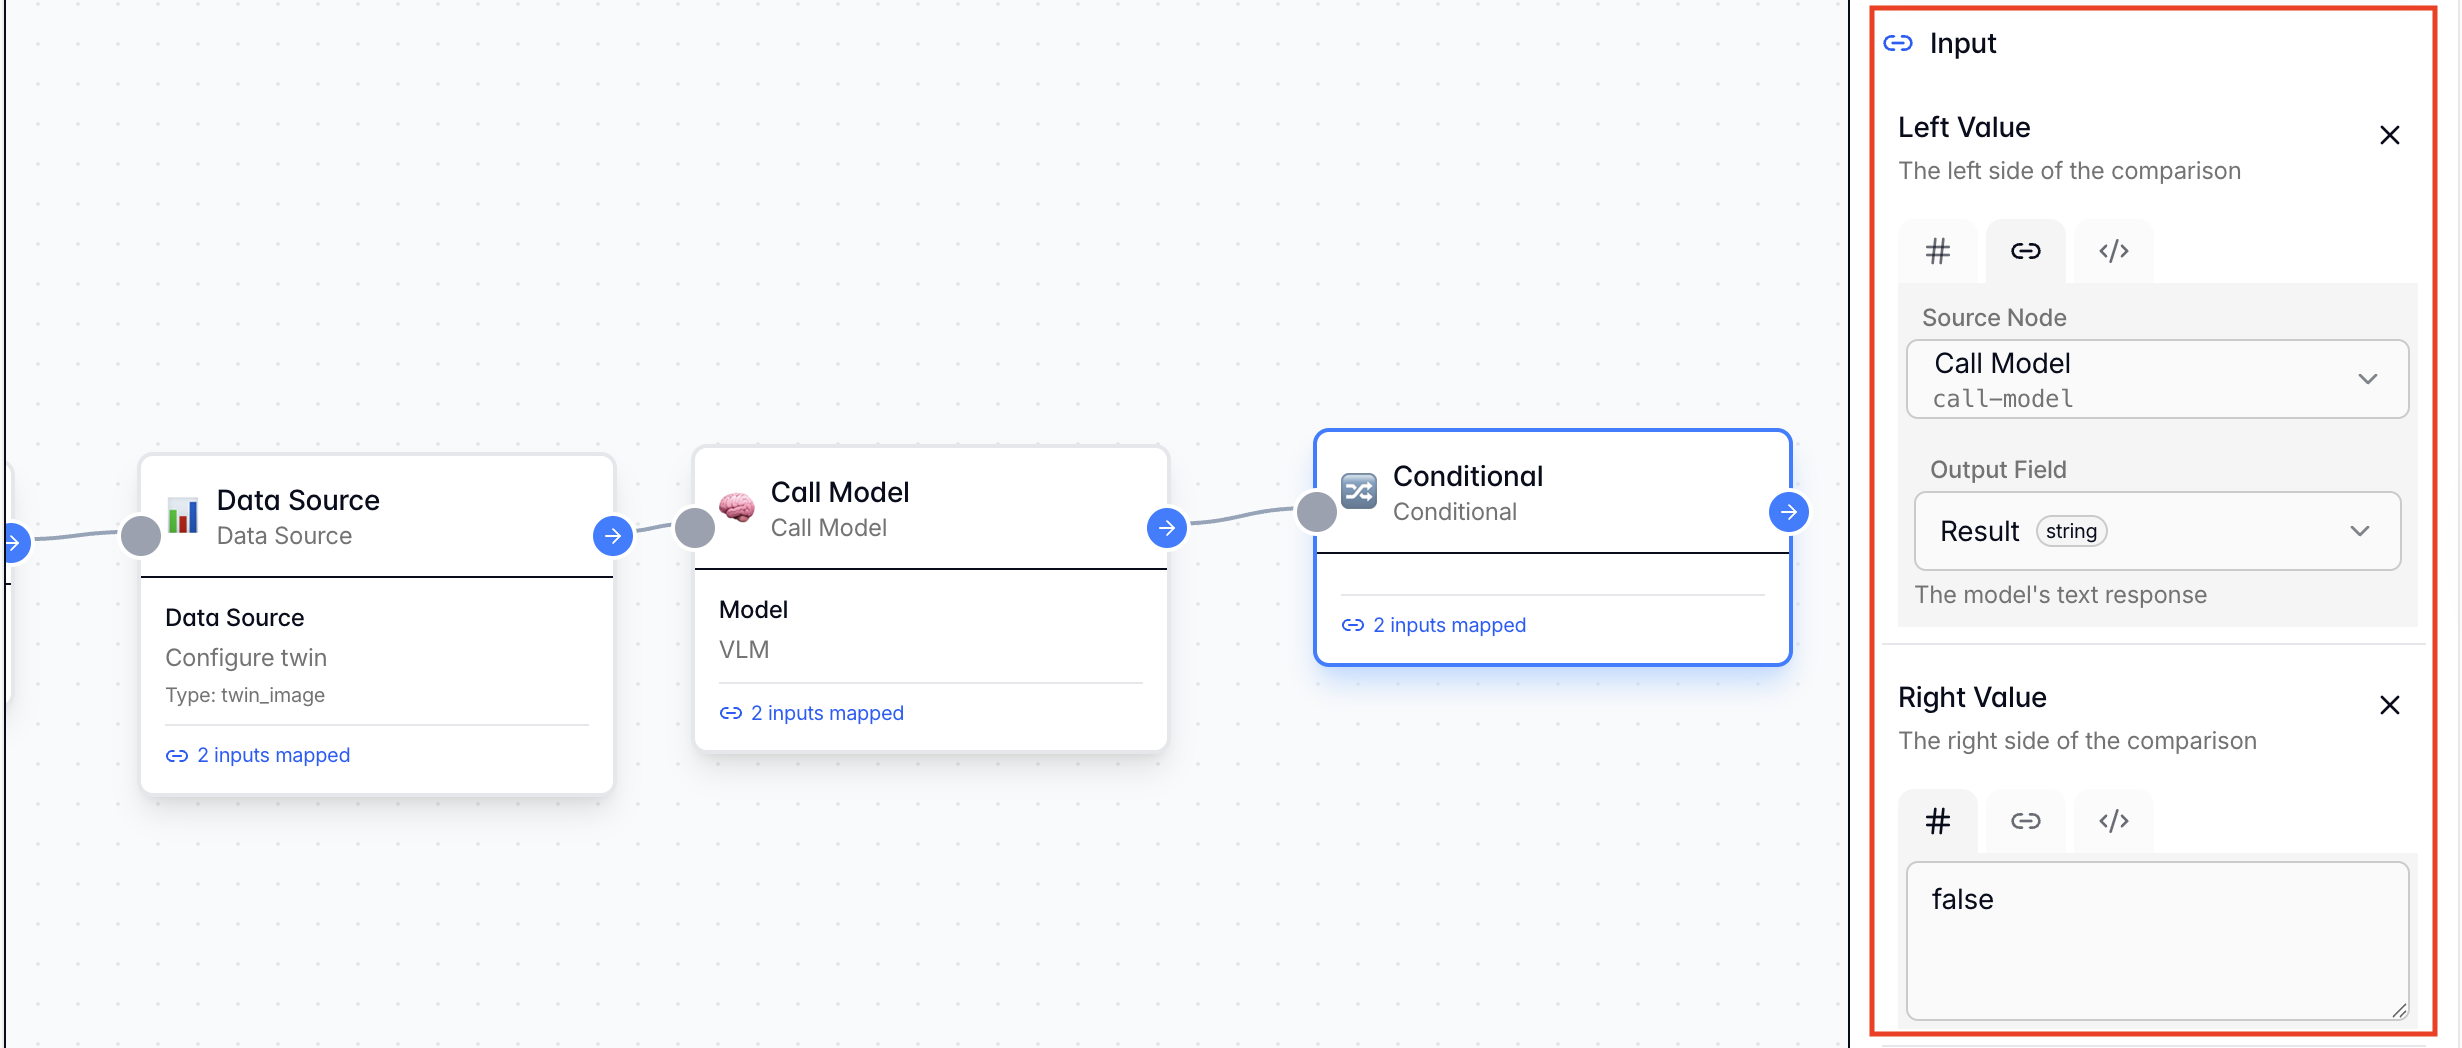Screen dimensions: 2462x1048
Task: Clear the Right Value input mapping
Action: pyautogui.click(x=2389, y=705)
